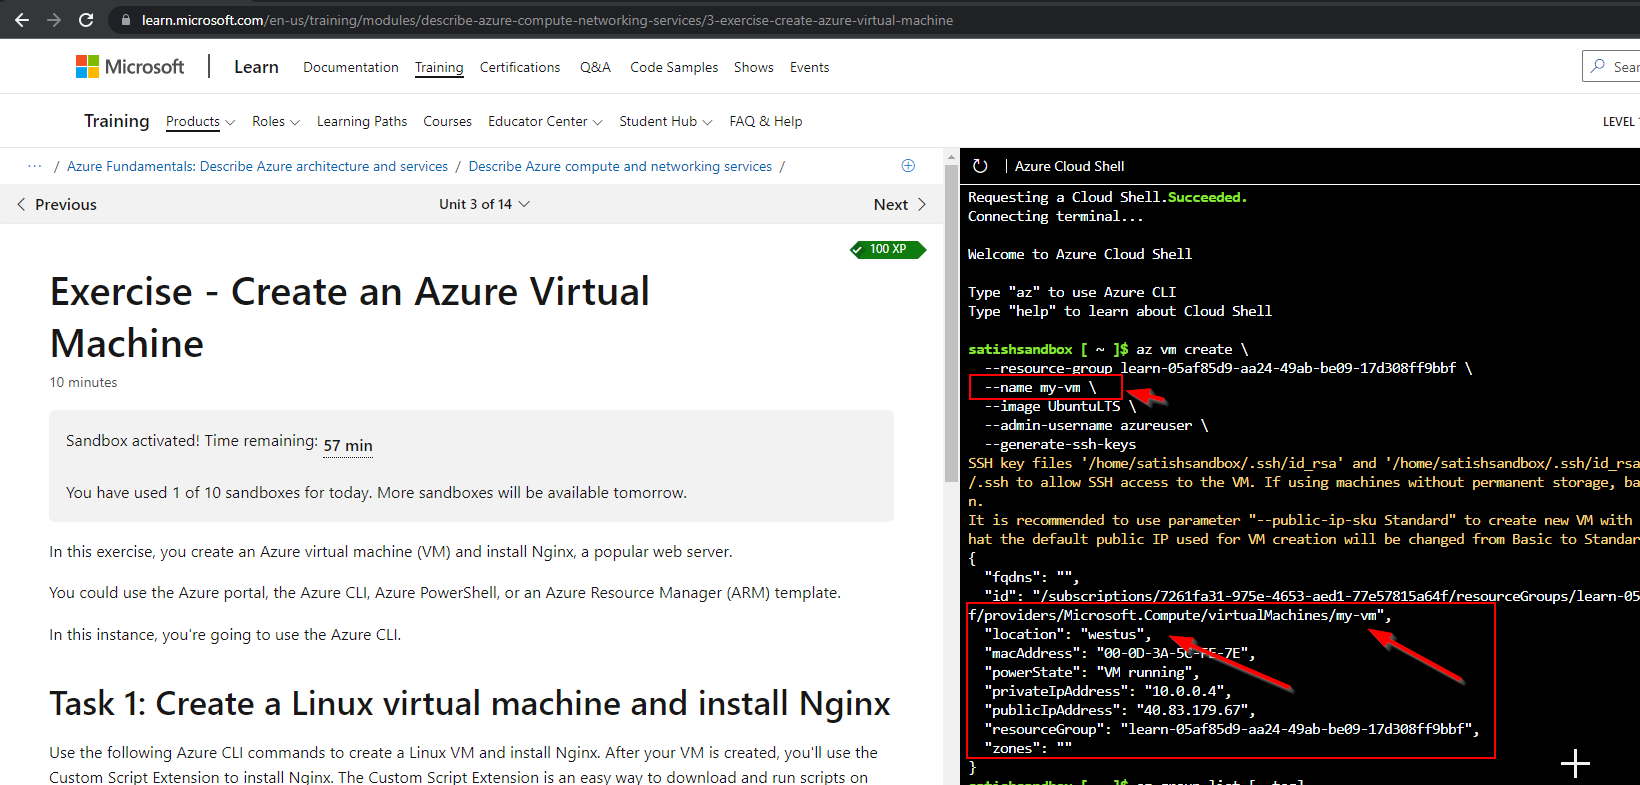Click the '--admin-username azureuser' terminal line
The height and width of the screenshot is (785, 1640).
(1096, 425)
